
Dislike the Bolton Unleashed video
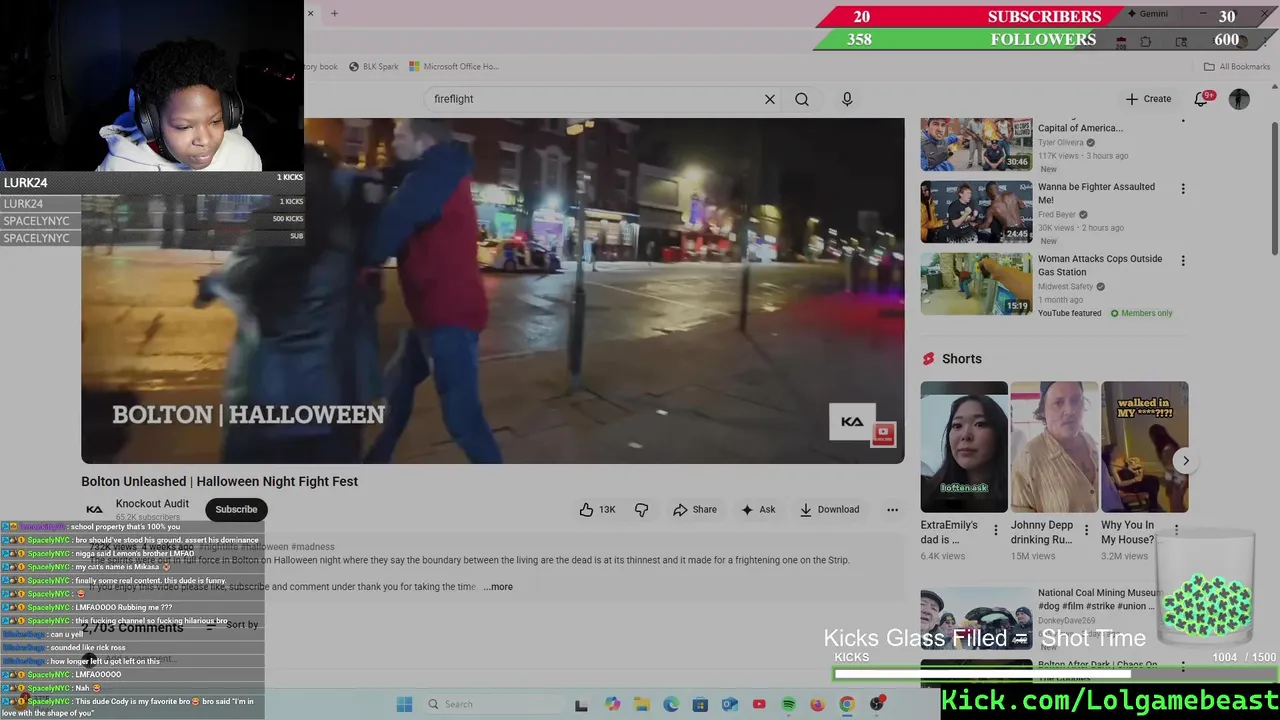(x=641, y=510)
